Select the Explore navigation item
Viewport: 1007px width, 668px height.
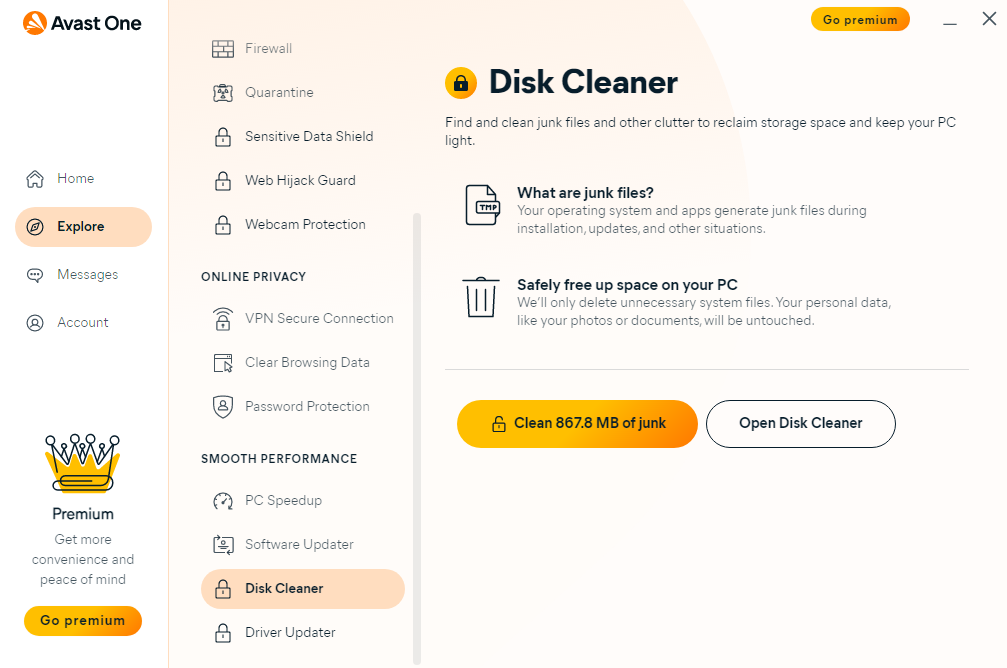(x=83, y=227)
